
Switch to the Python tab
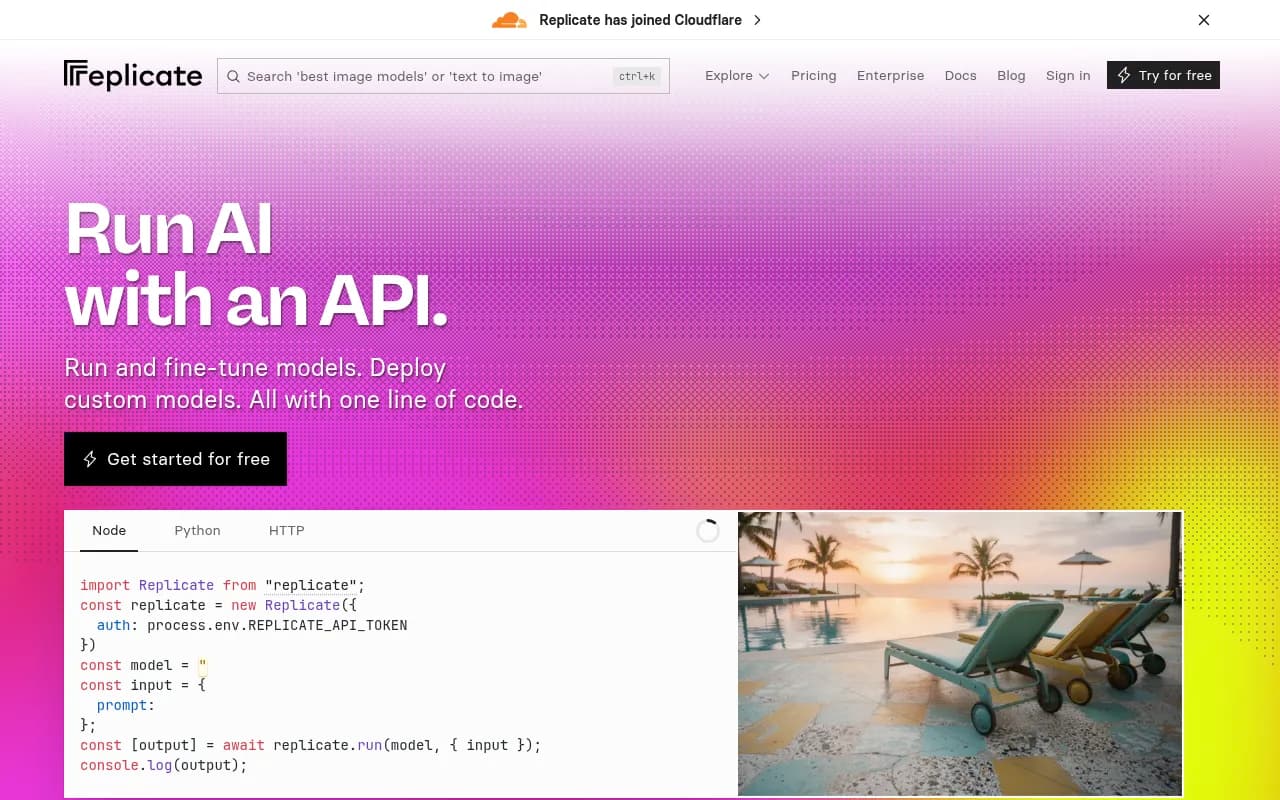coord(197,530)
